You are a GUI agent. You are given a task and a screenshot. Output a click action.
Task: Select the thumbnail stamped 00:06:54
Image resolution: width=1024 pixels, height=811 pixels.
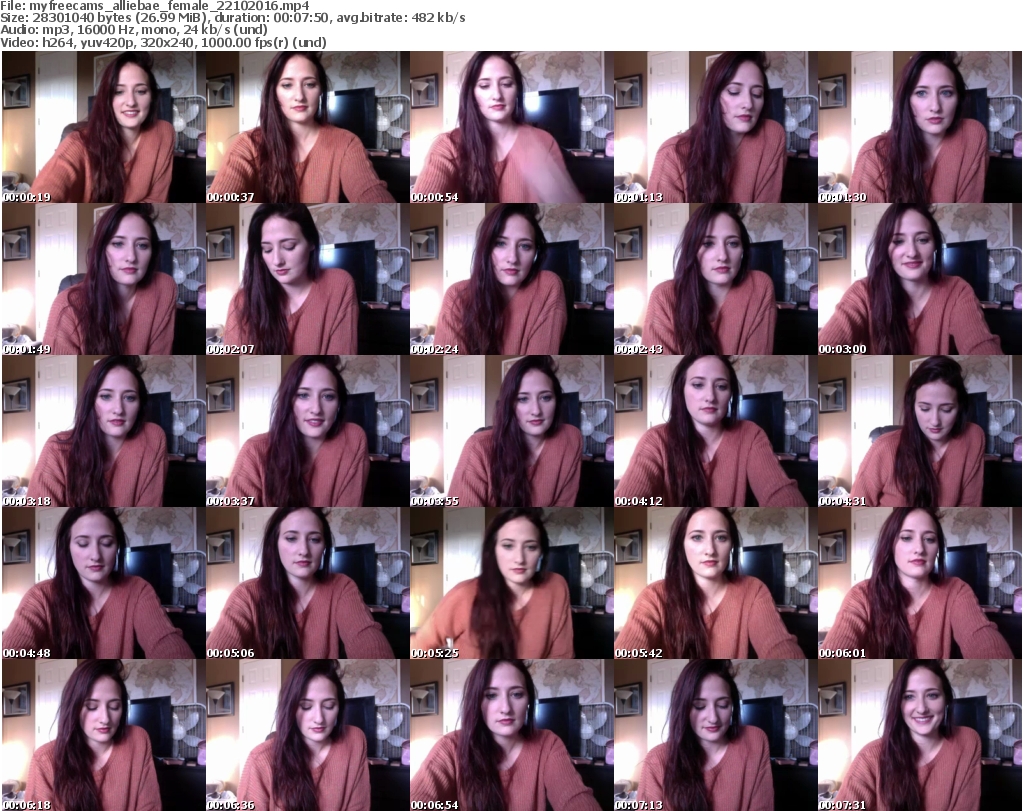coord(511,735)
